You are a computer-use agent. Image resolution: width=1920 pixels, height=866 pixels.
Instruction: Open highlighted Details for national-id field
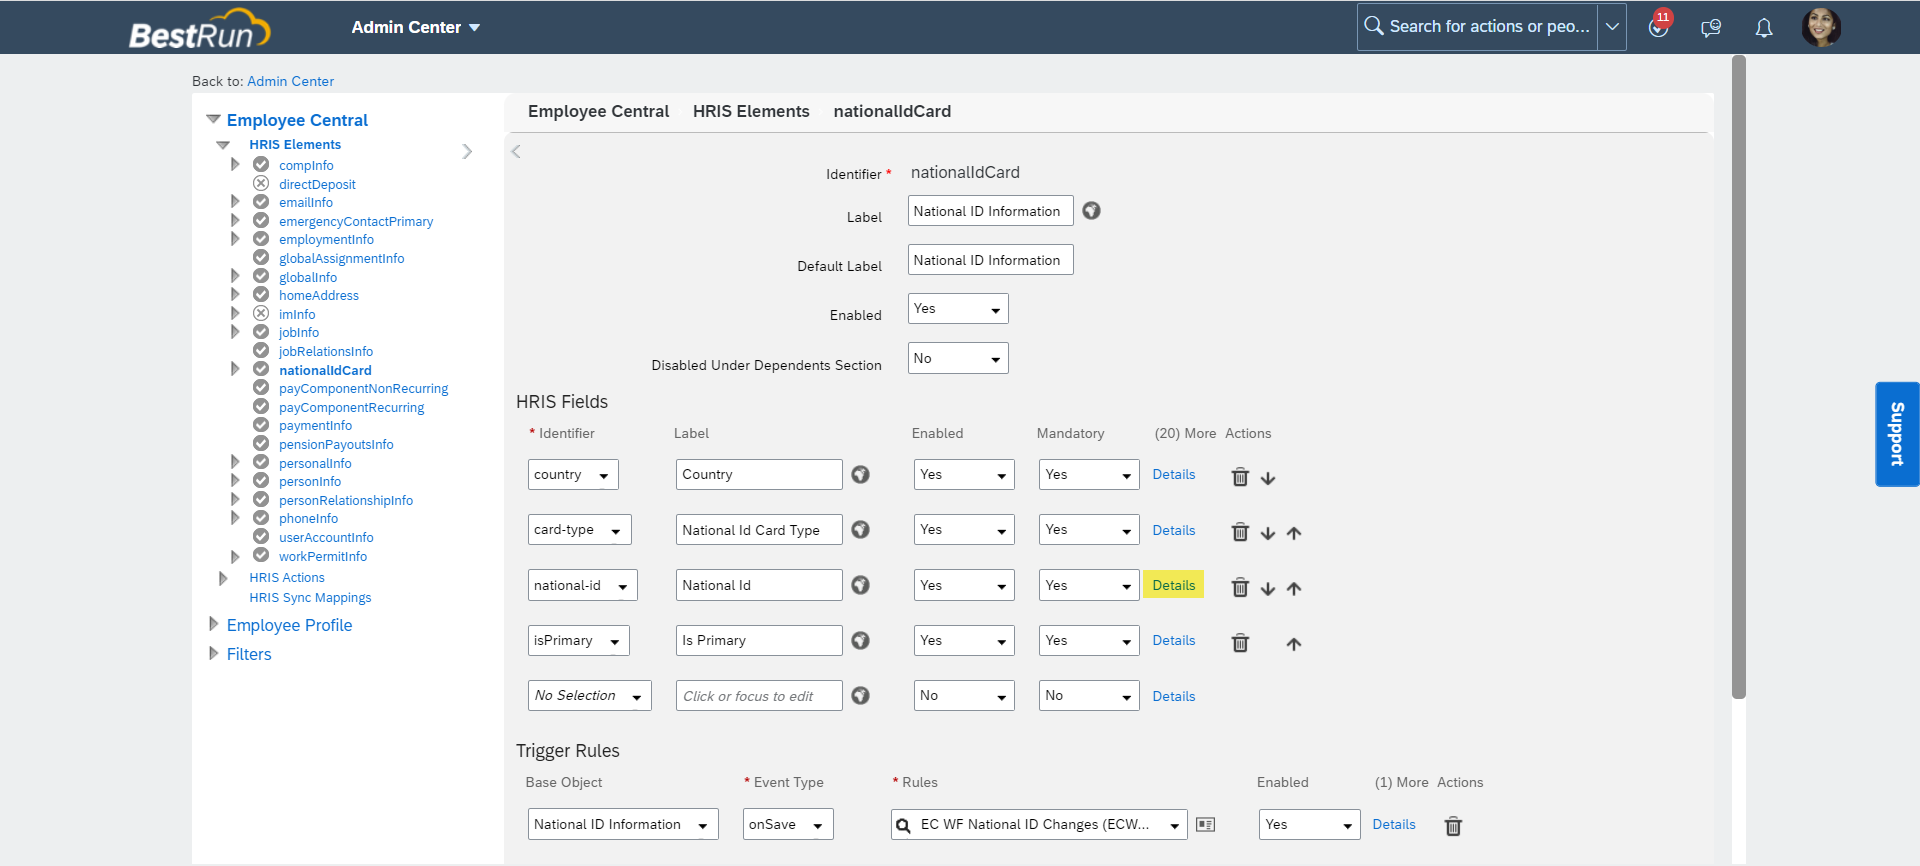[1174, 585]
